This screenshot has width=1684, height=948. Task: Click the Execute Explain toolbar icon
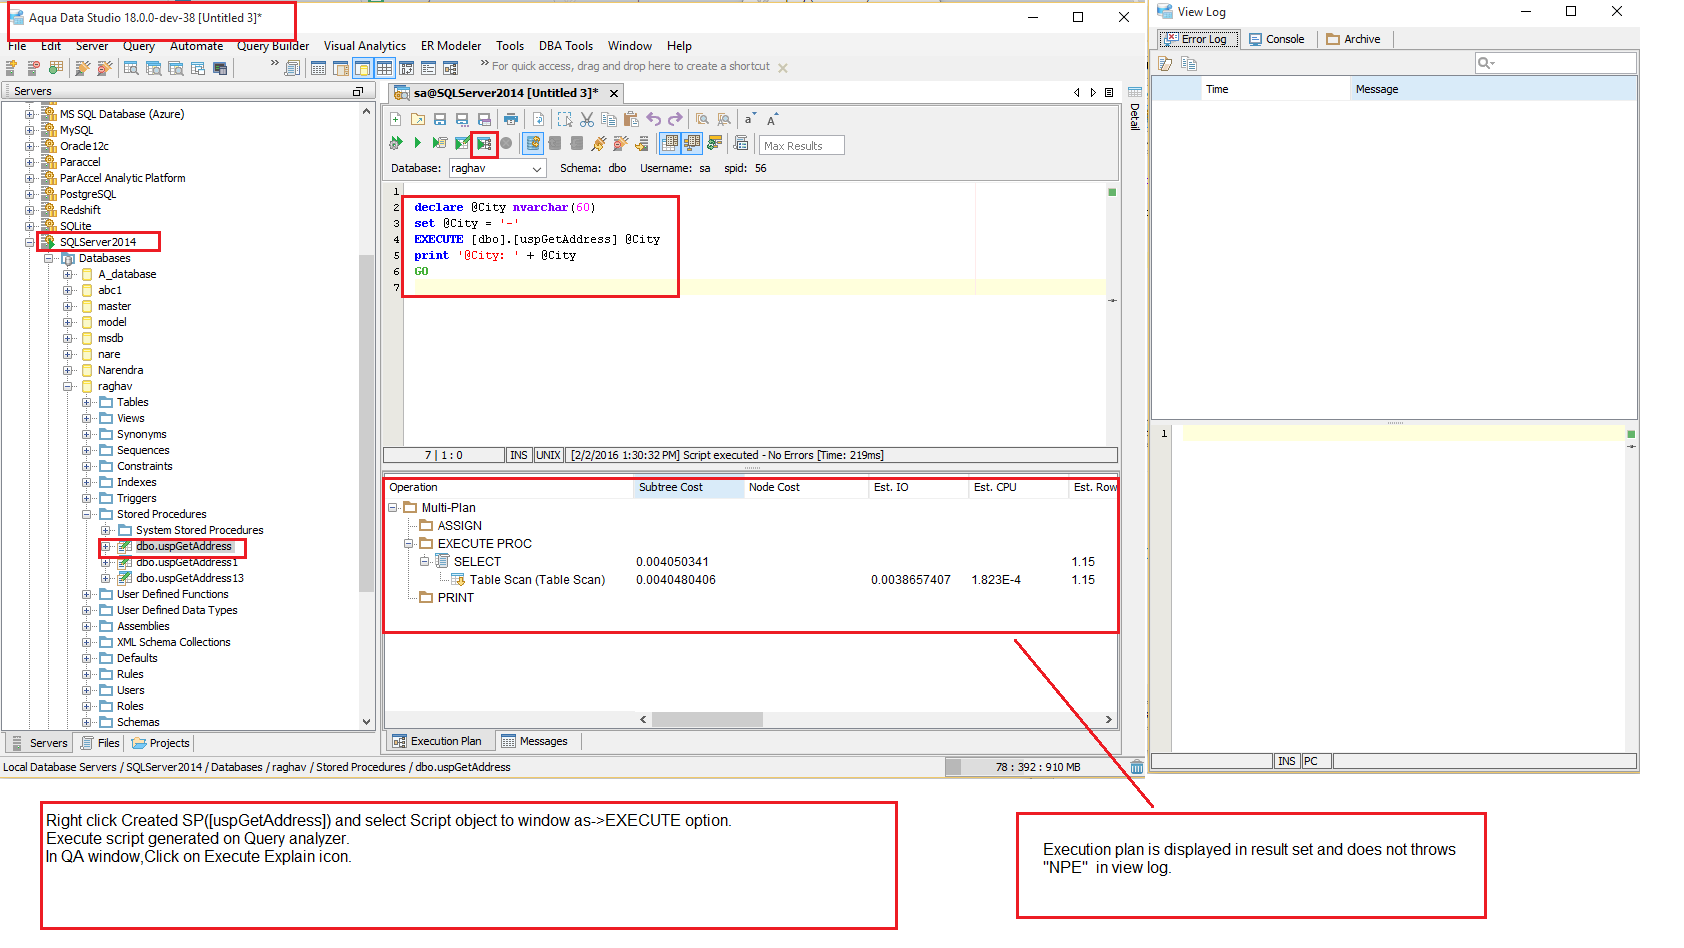(484, 144)
